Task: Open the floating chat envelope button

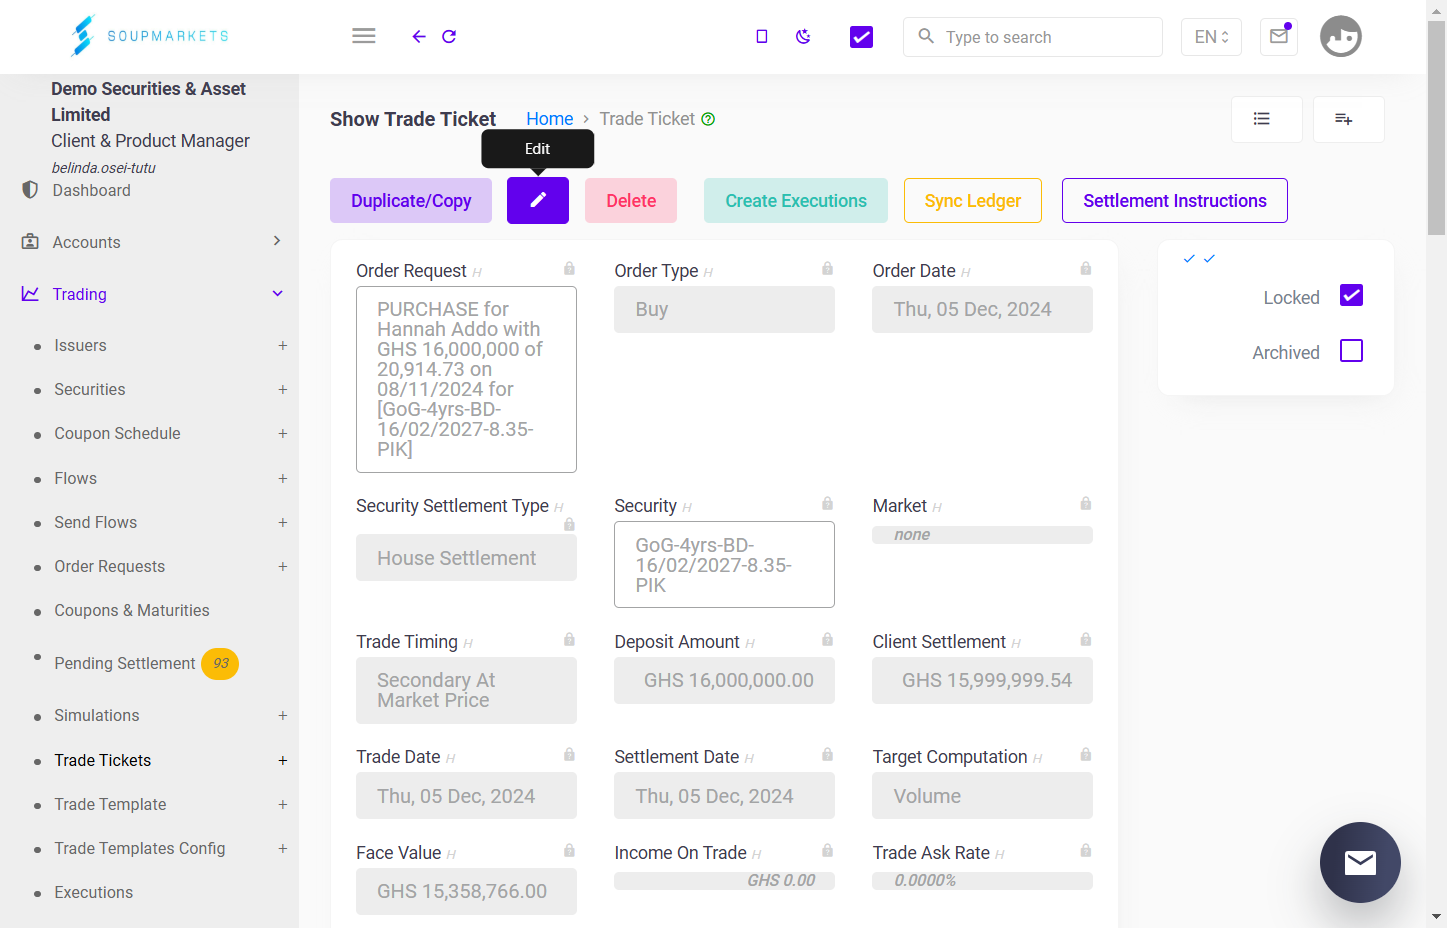Action: [x=1360, y=862]
